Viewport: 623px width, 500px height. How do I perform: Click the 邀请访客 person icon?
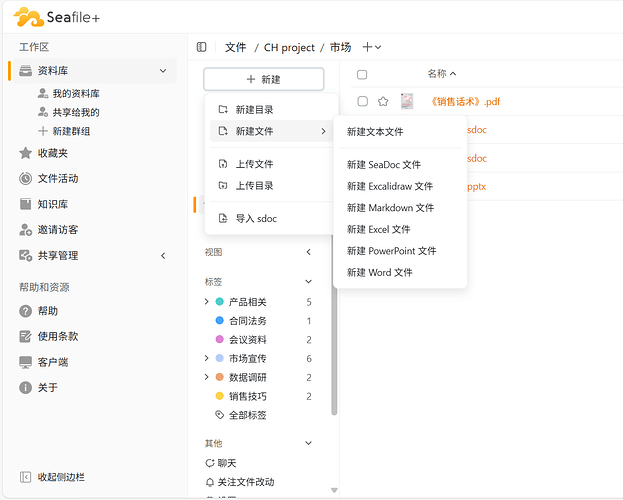click(25, 230)
